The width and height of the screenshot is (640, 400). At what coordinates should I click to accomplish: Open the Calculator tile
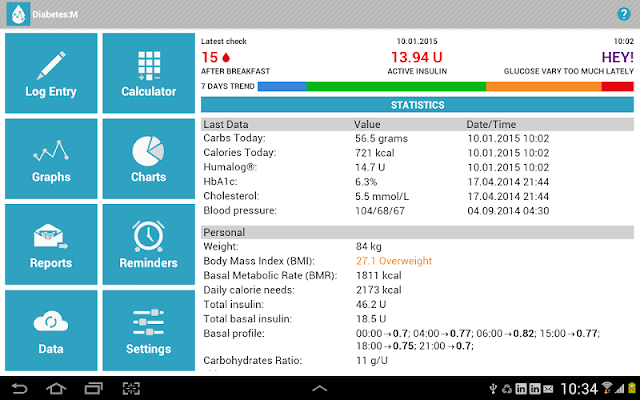(149, 73)
